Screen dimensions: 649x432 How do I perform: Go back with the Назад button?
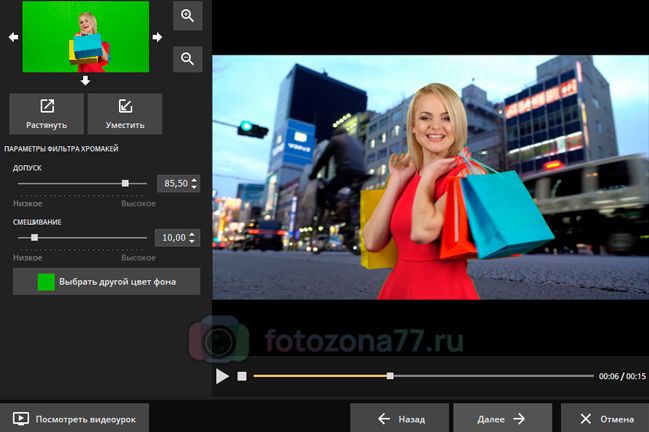(x=399, y=419)
